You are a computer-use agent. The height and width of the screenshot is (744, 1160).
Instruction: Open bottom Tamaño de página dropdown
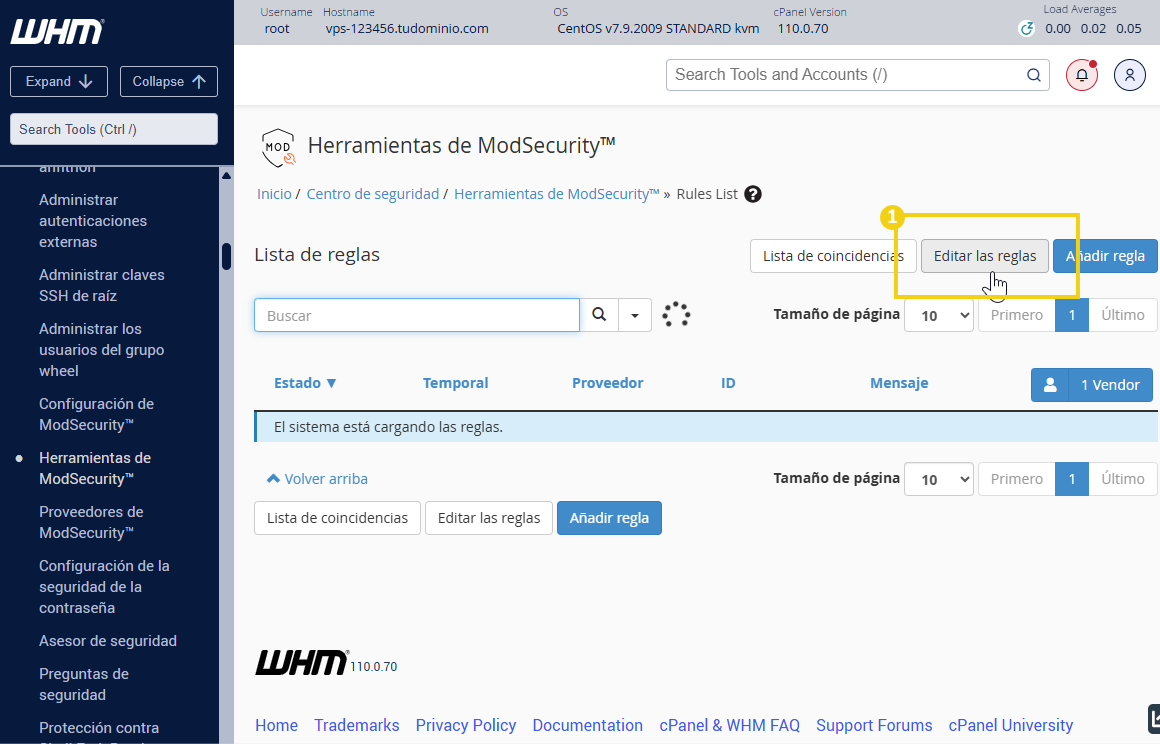[939, 479]
